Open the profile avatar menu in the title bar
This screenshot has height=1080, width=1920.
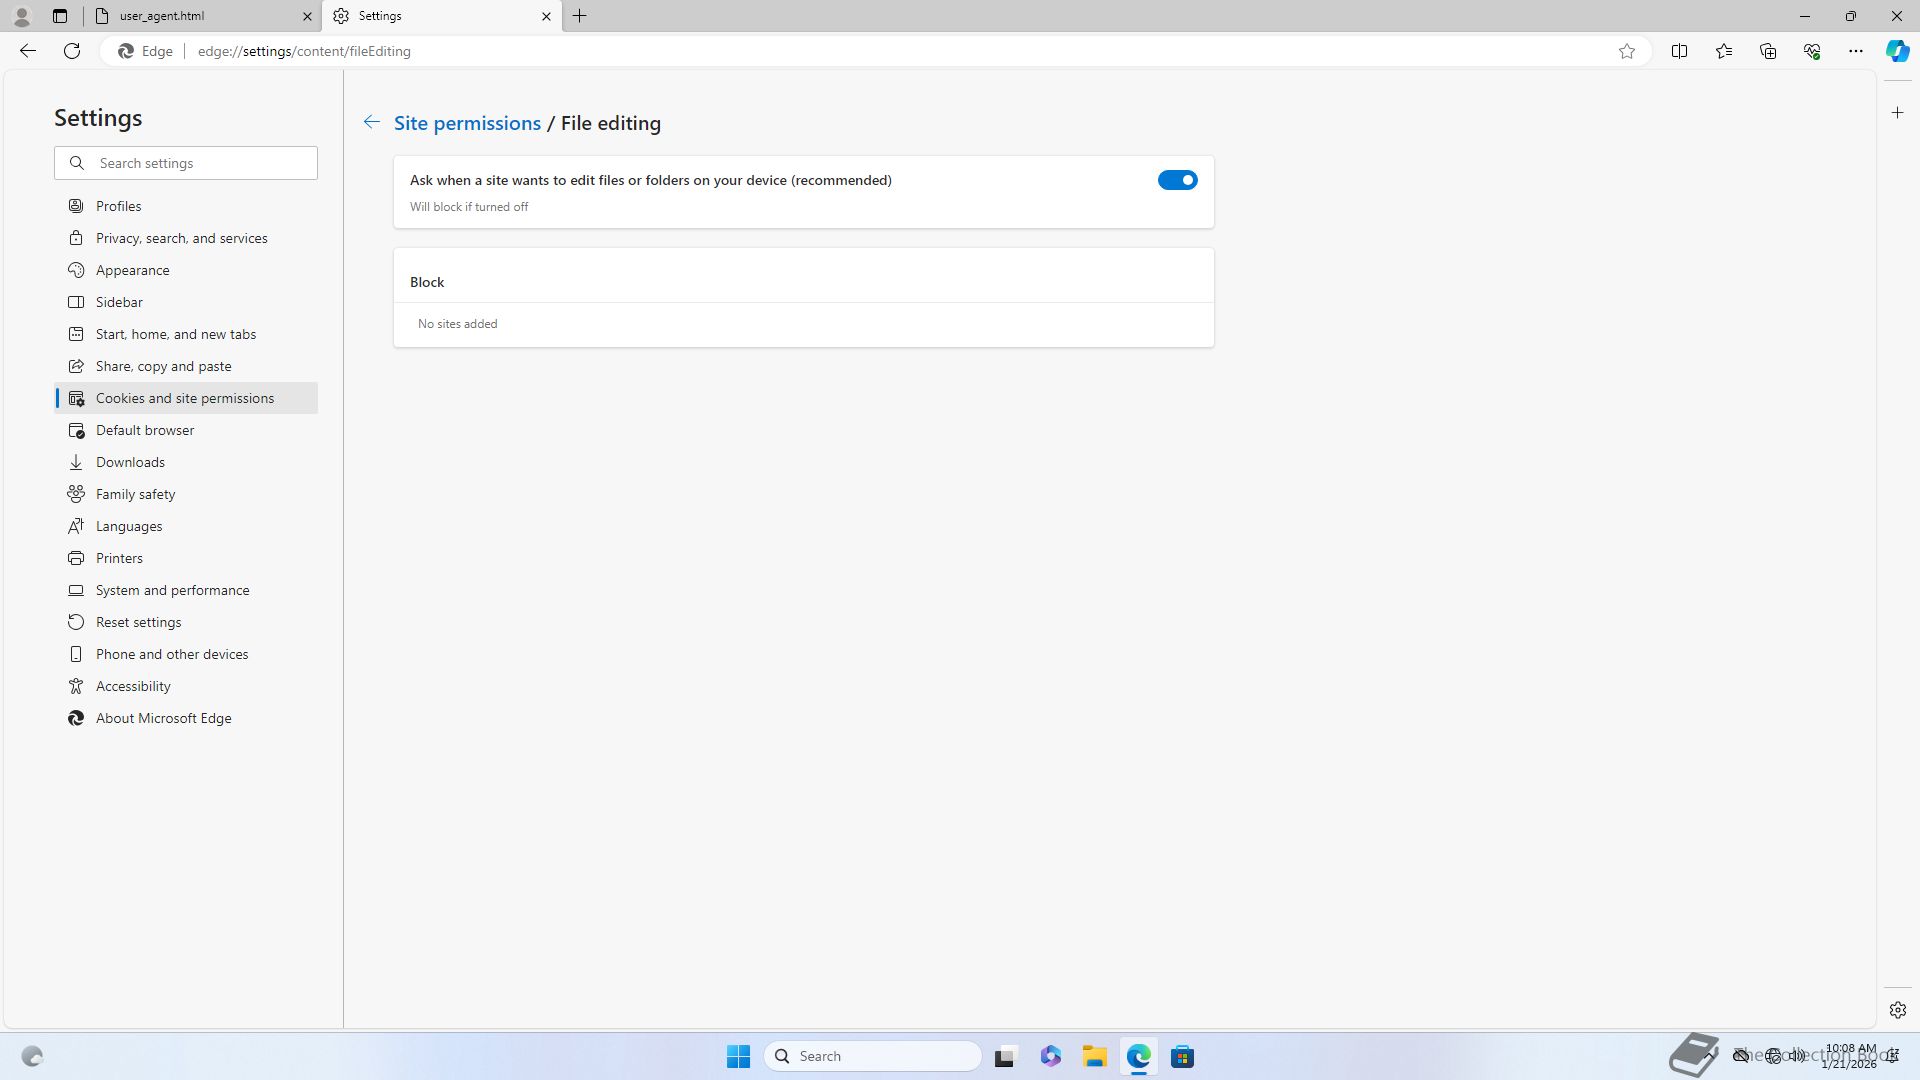22,16
